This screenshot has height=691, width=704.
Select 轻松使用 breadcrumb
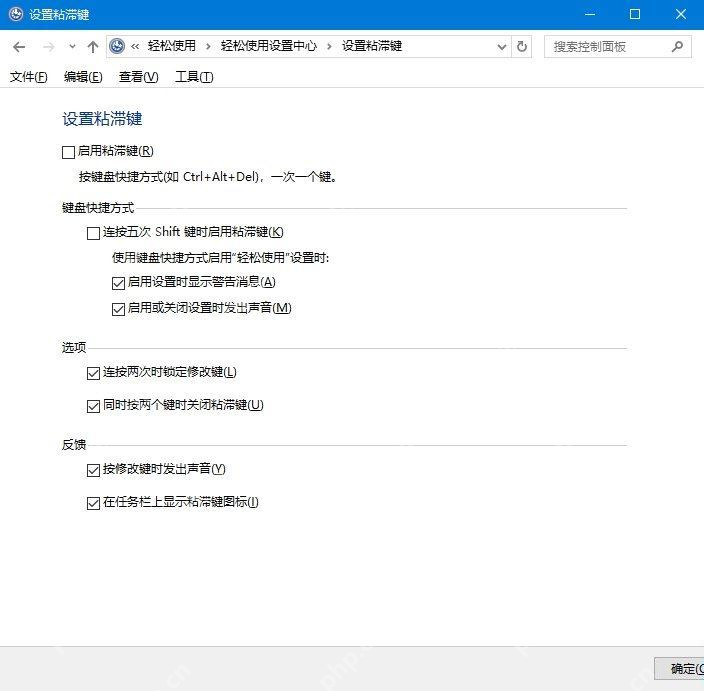click(172, 46)
